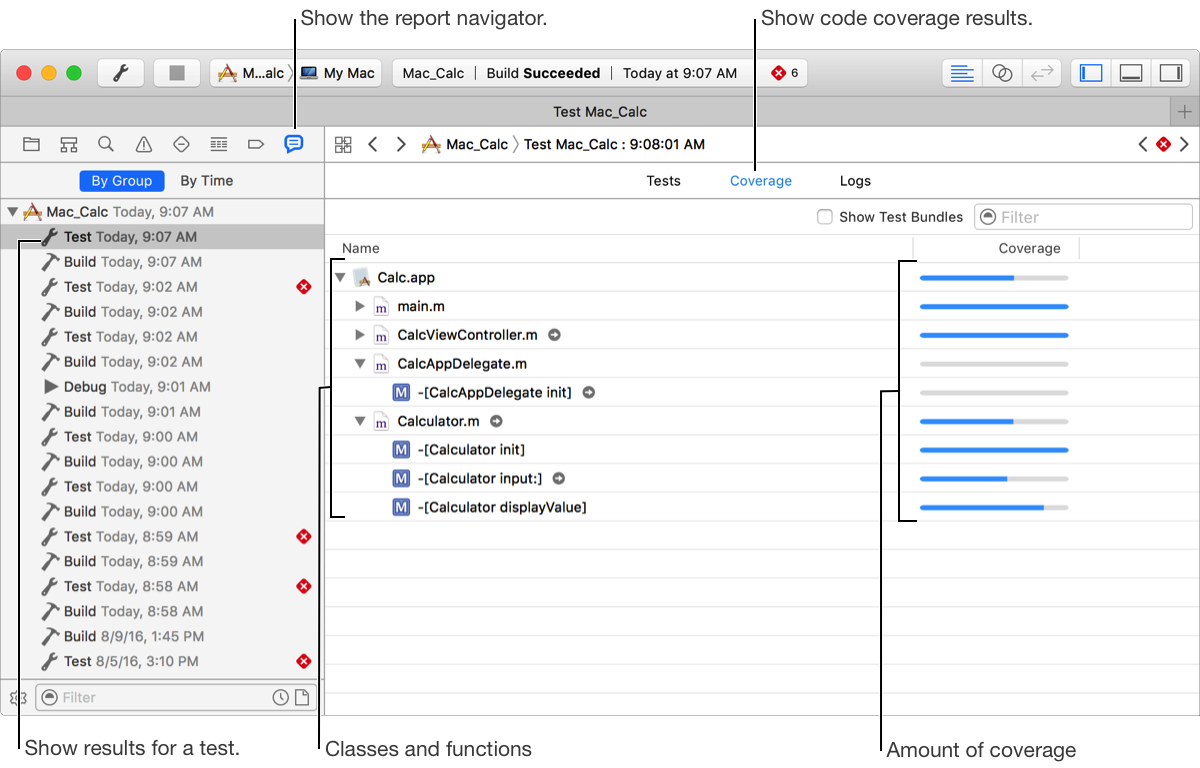Collapse the Mac_Calc group in report navigator

[13, 212]
